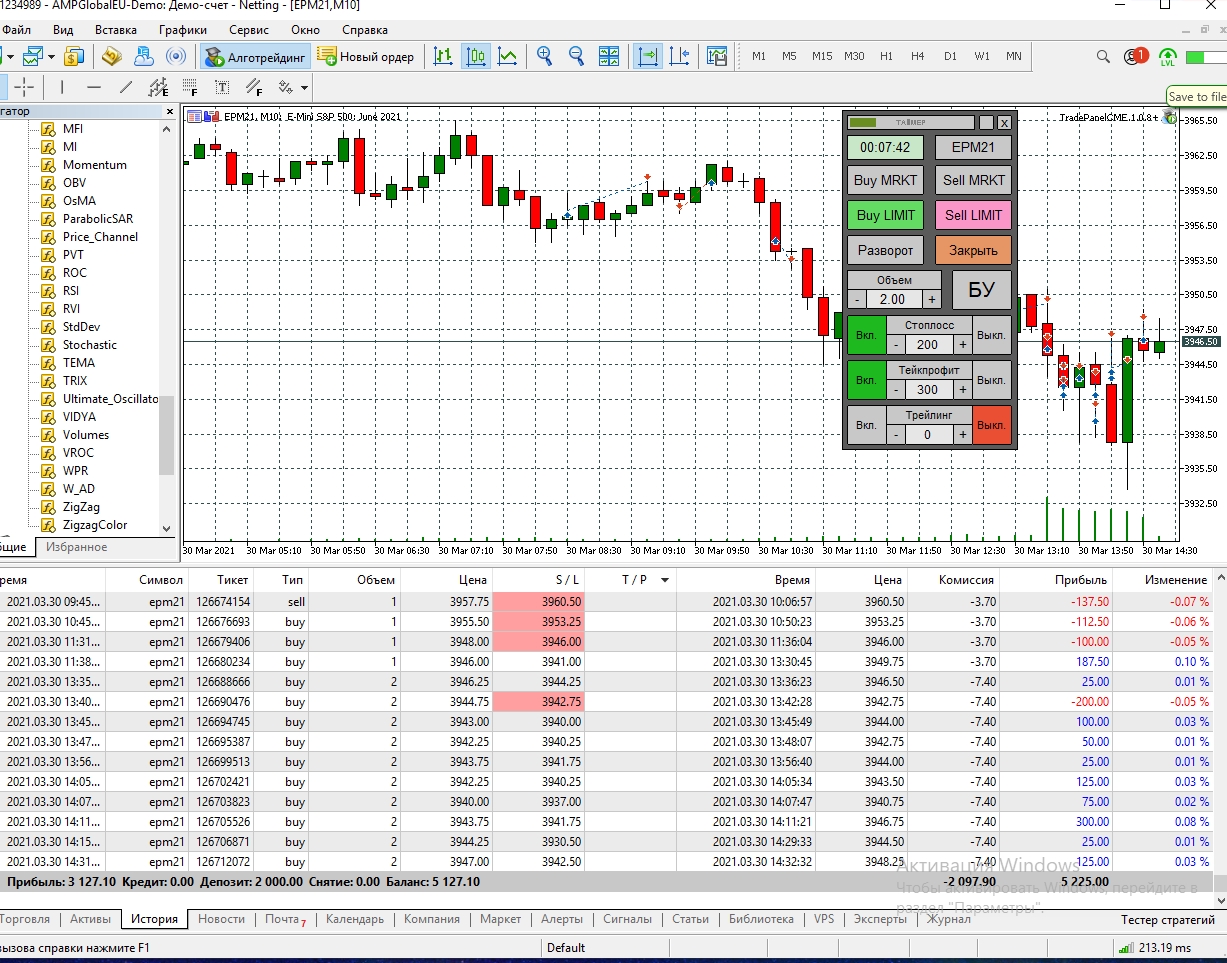Select the M15 timeframe
The height and width of the screenshot is (963, 1227).
[x=822, y=57]
